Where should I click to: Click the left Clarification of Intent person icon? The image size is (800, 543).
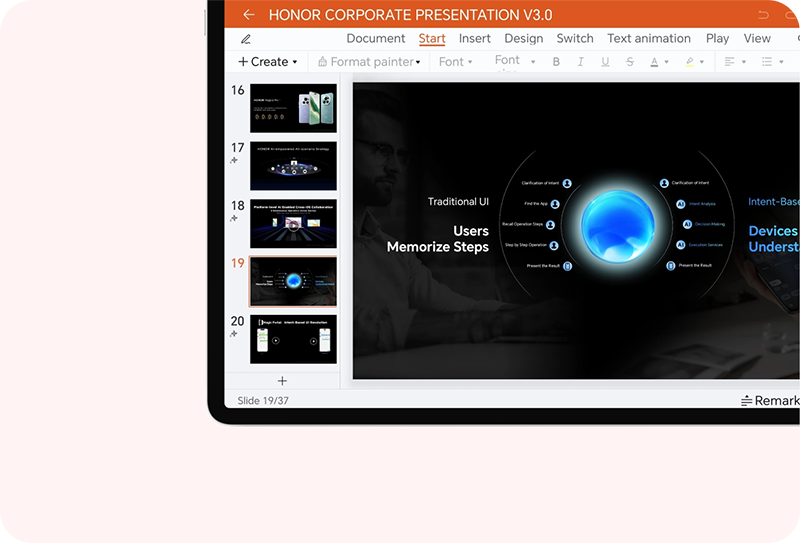tap(567, 183)
